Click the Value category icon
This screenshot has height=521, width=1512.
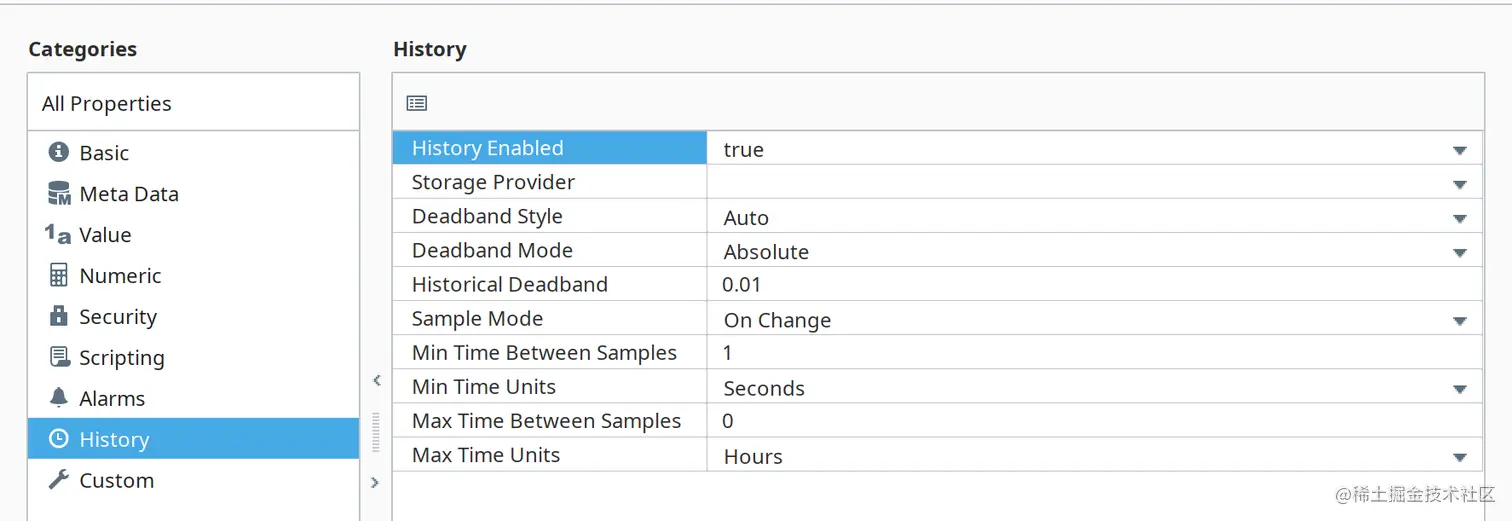point(58,235)
